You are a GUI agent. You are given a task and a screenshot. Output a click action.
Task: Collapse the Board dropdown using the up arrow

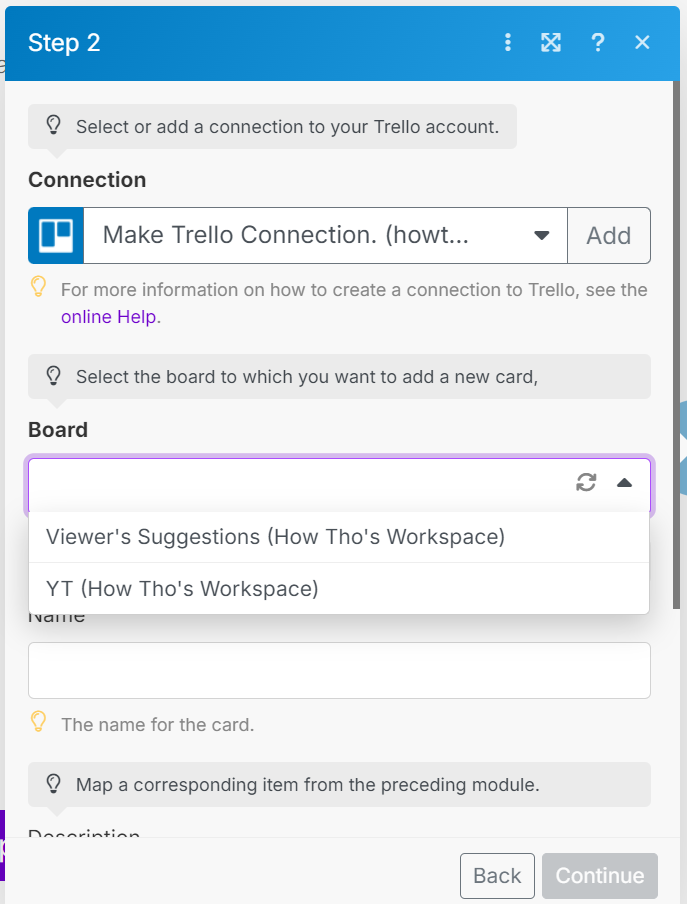624,483
